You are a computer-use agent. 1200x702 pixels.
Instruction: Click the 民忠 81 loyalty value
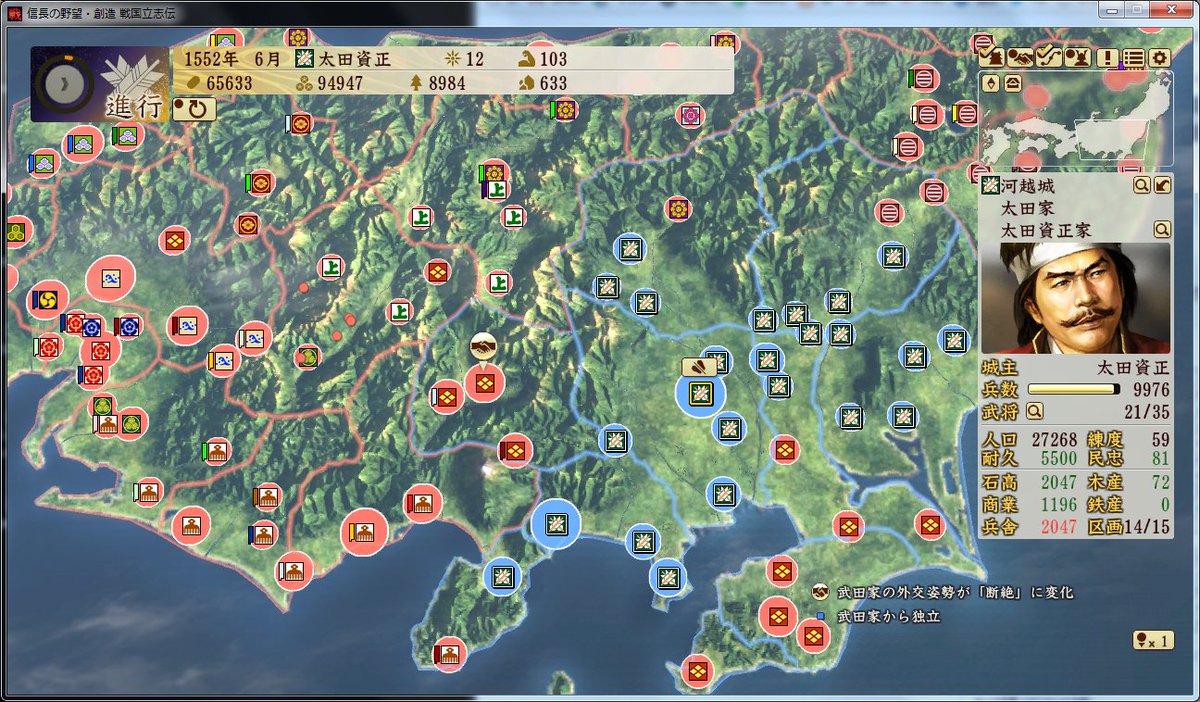point(1160,459)
